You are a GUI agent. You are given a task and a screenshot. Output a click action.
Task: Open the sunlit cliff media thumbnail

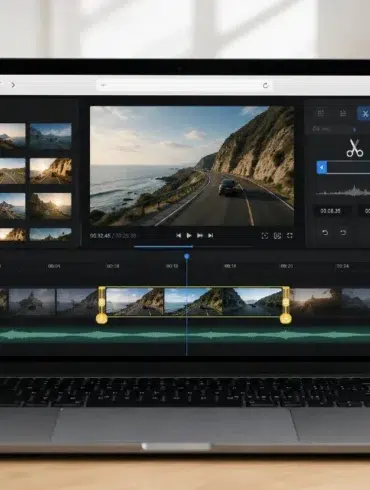[x=51, y=171]
